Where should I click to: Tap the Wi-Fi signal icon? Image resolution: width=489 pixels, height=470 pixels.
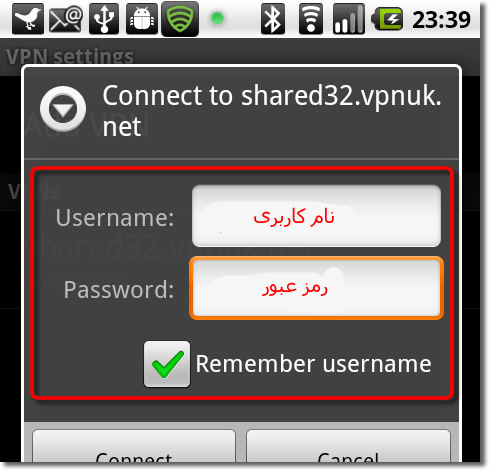click(311, 19)
